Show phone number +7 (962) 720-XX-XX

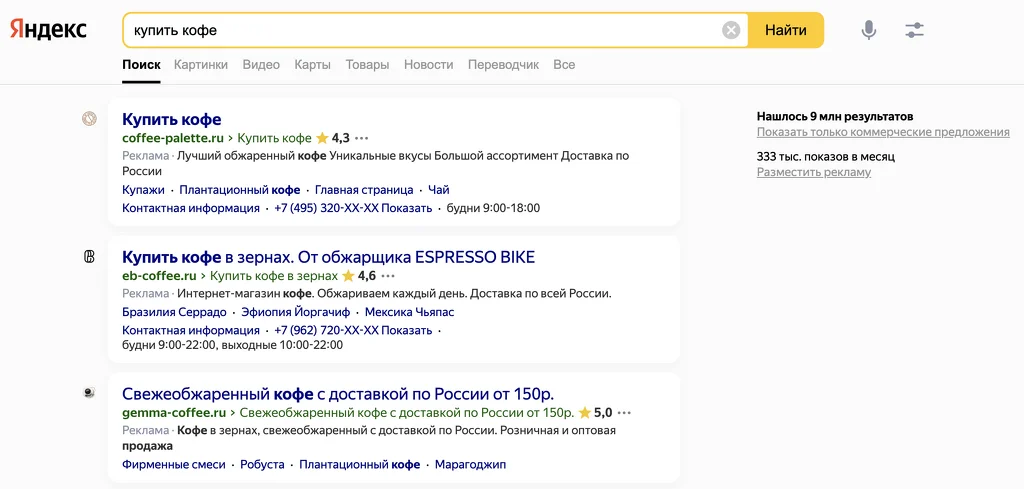[353, 330]
